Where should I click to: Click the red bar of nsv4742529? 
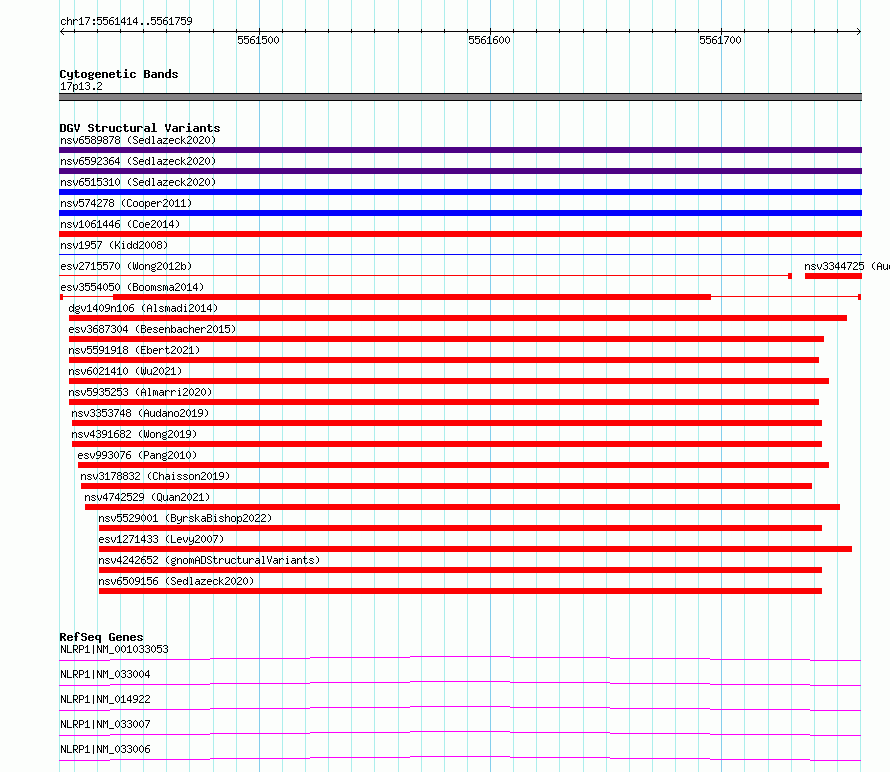click(x=462, y=507)
